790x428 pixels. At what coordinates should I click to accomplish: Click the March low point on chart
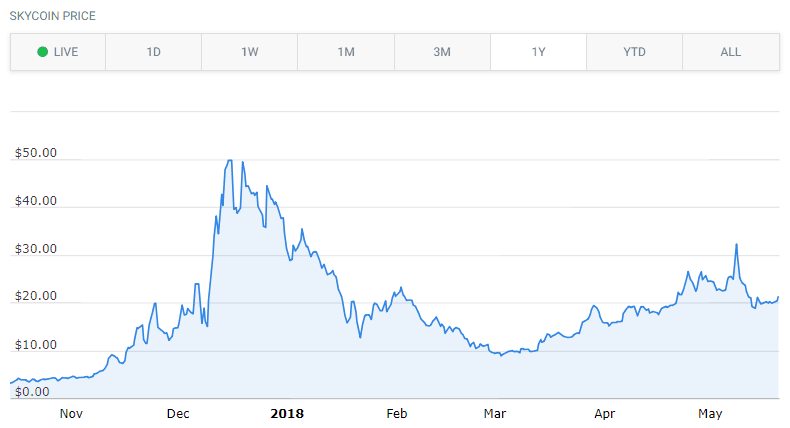501,355
